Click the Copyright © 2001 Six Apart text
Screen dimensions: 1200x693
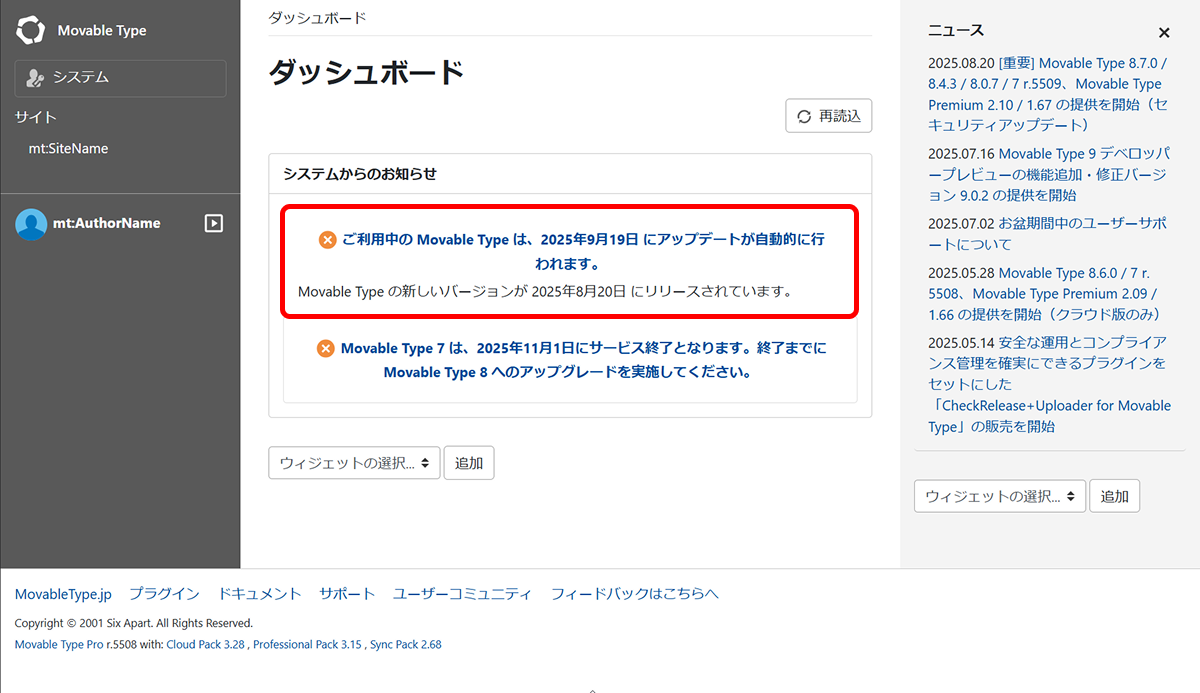(x=134, y=623)
